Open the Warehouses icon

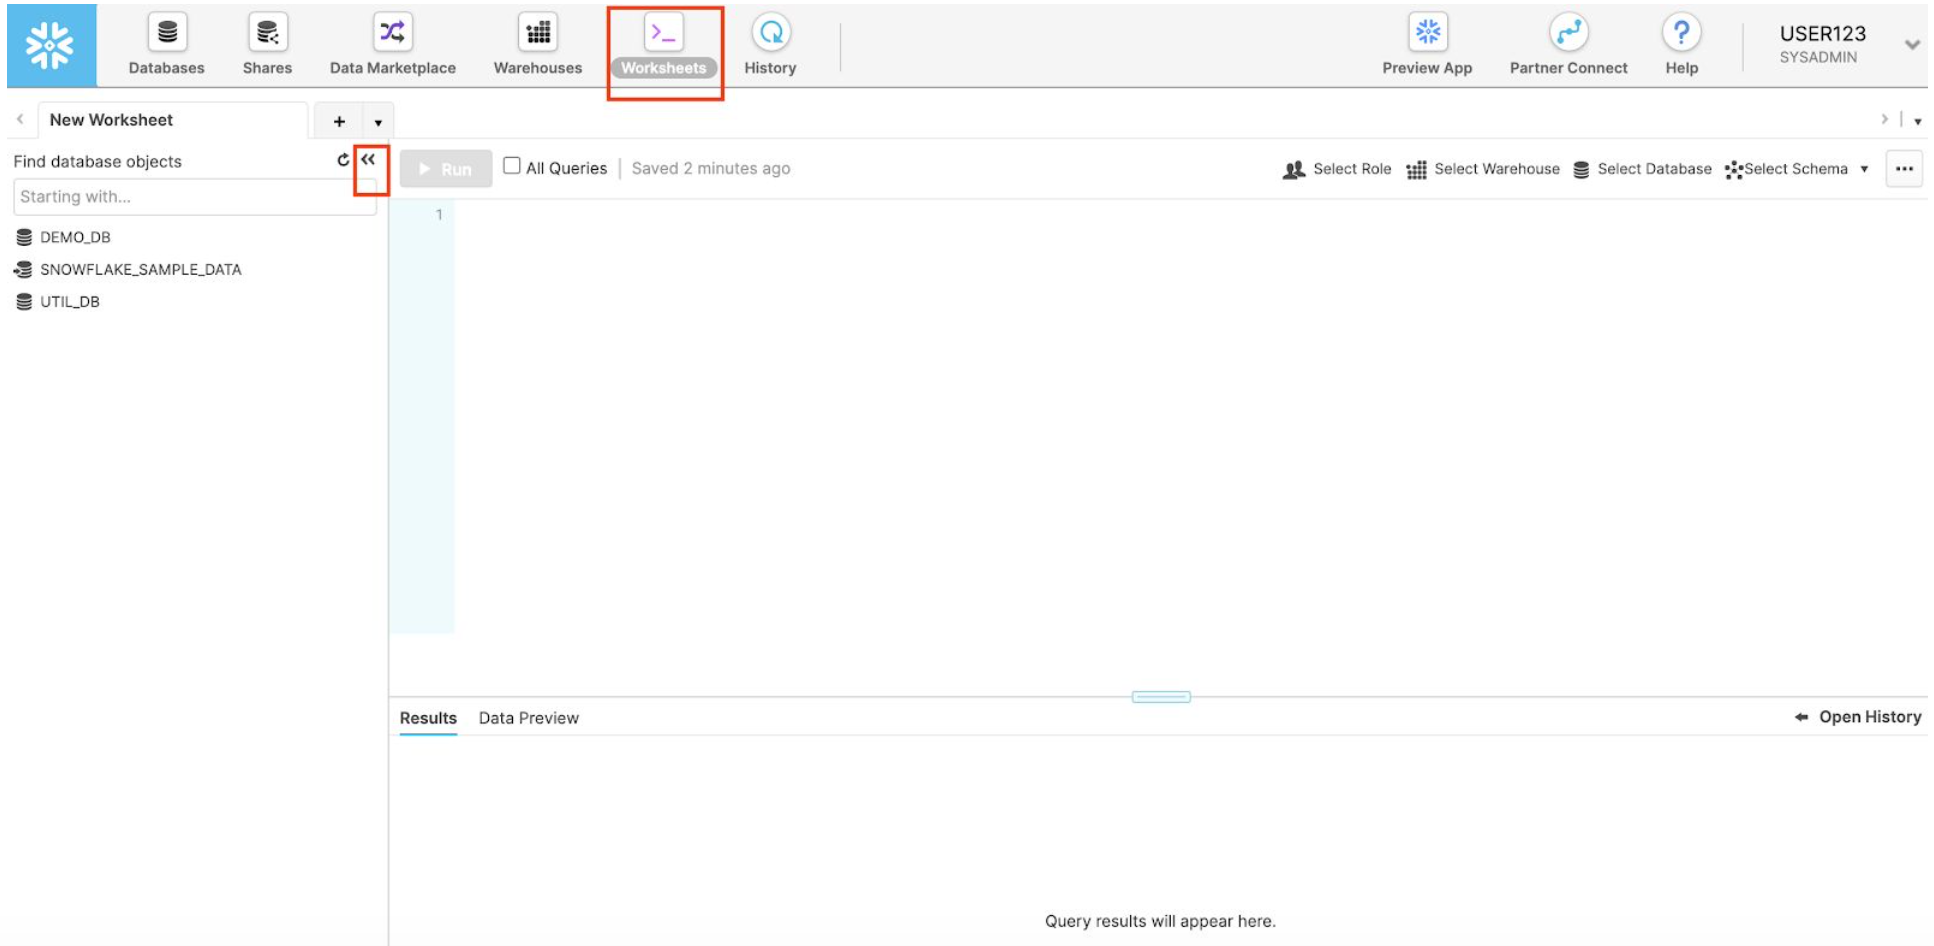pyautogui.click(x=538, y=33)
